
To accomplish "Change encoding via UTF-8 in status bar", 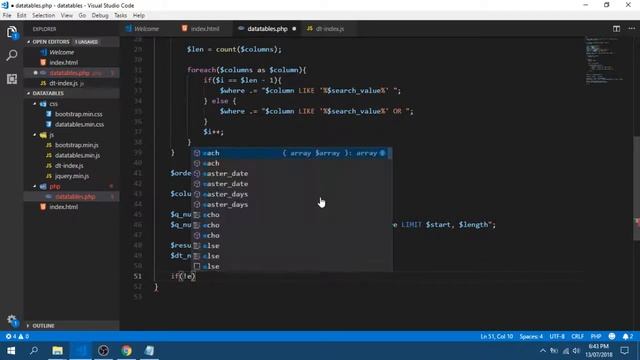I will [557, 336].
